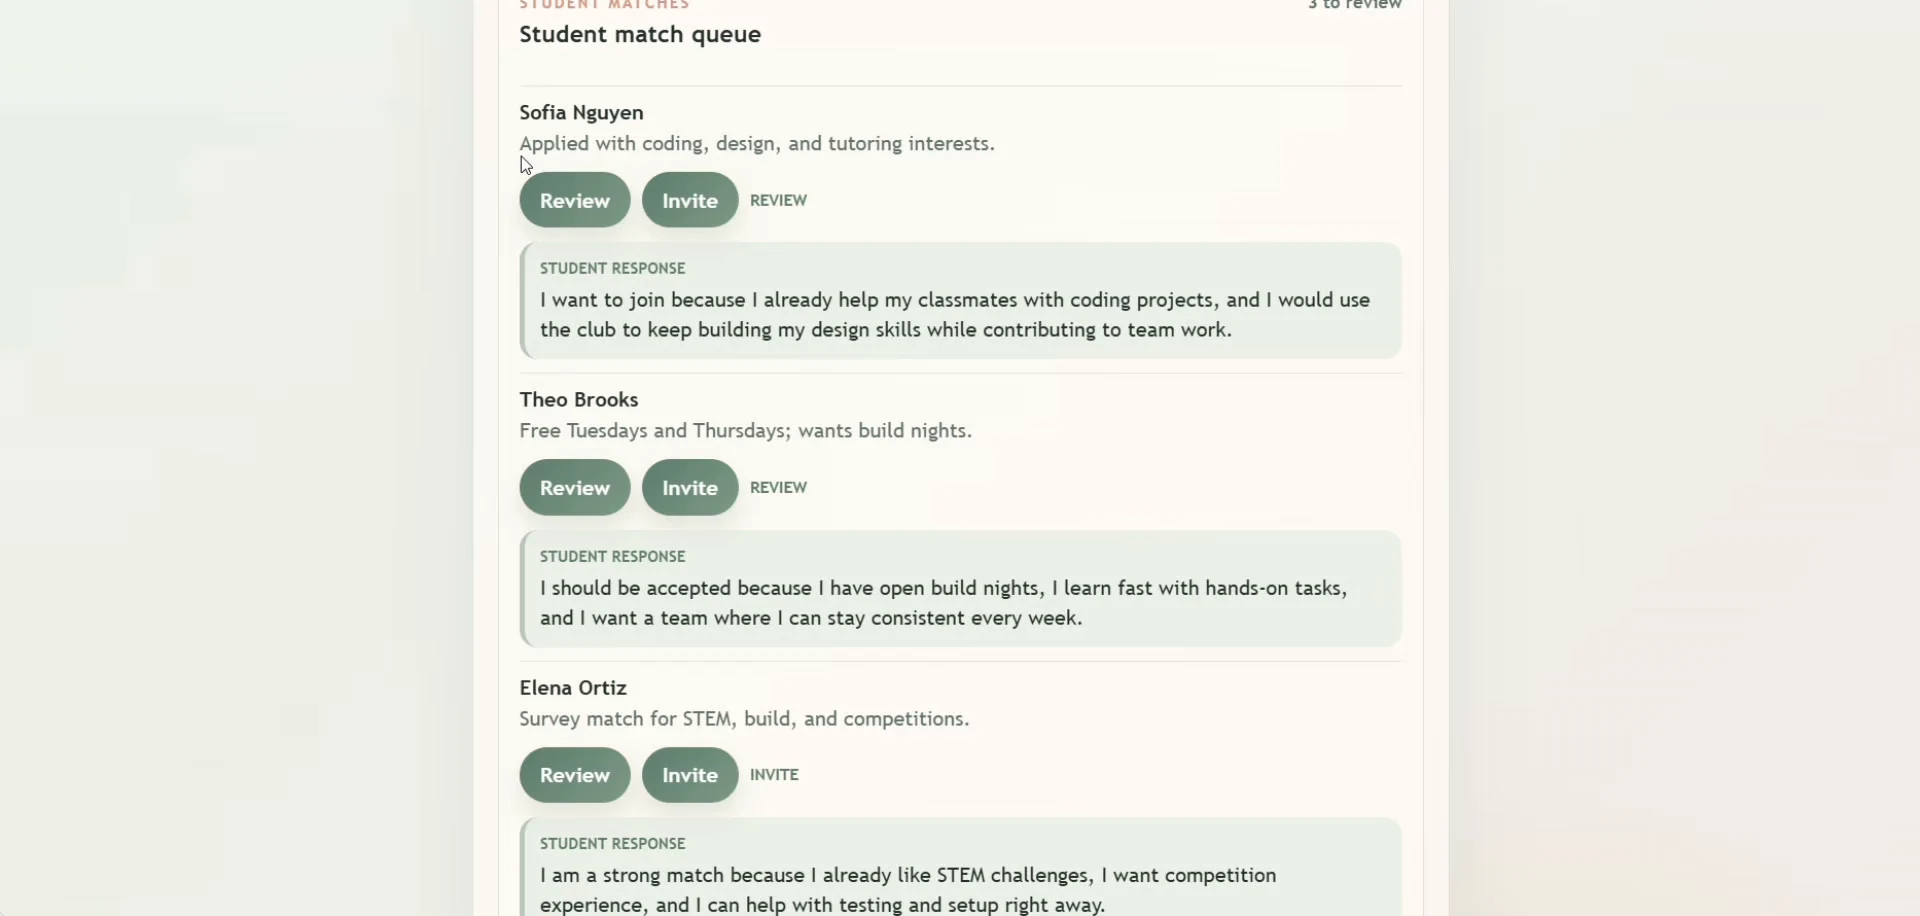Click Elena's INVITE status label
Screen dimensions: 1920x916
pyautogui.click(x=775, y=775)
